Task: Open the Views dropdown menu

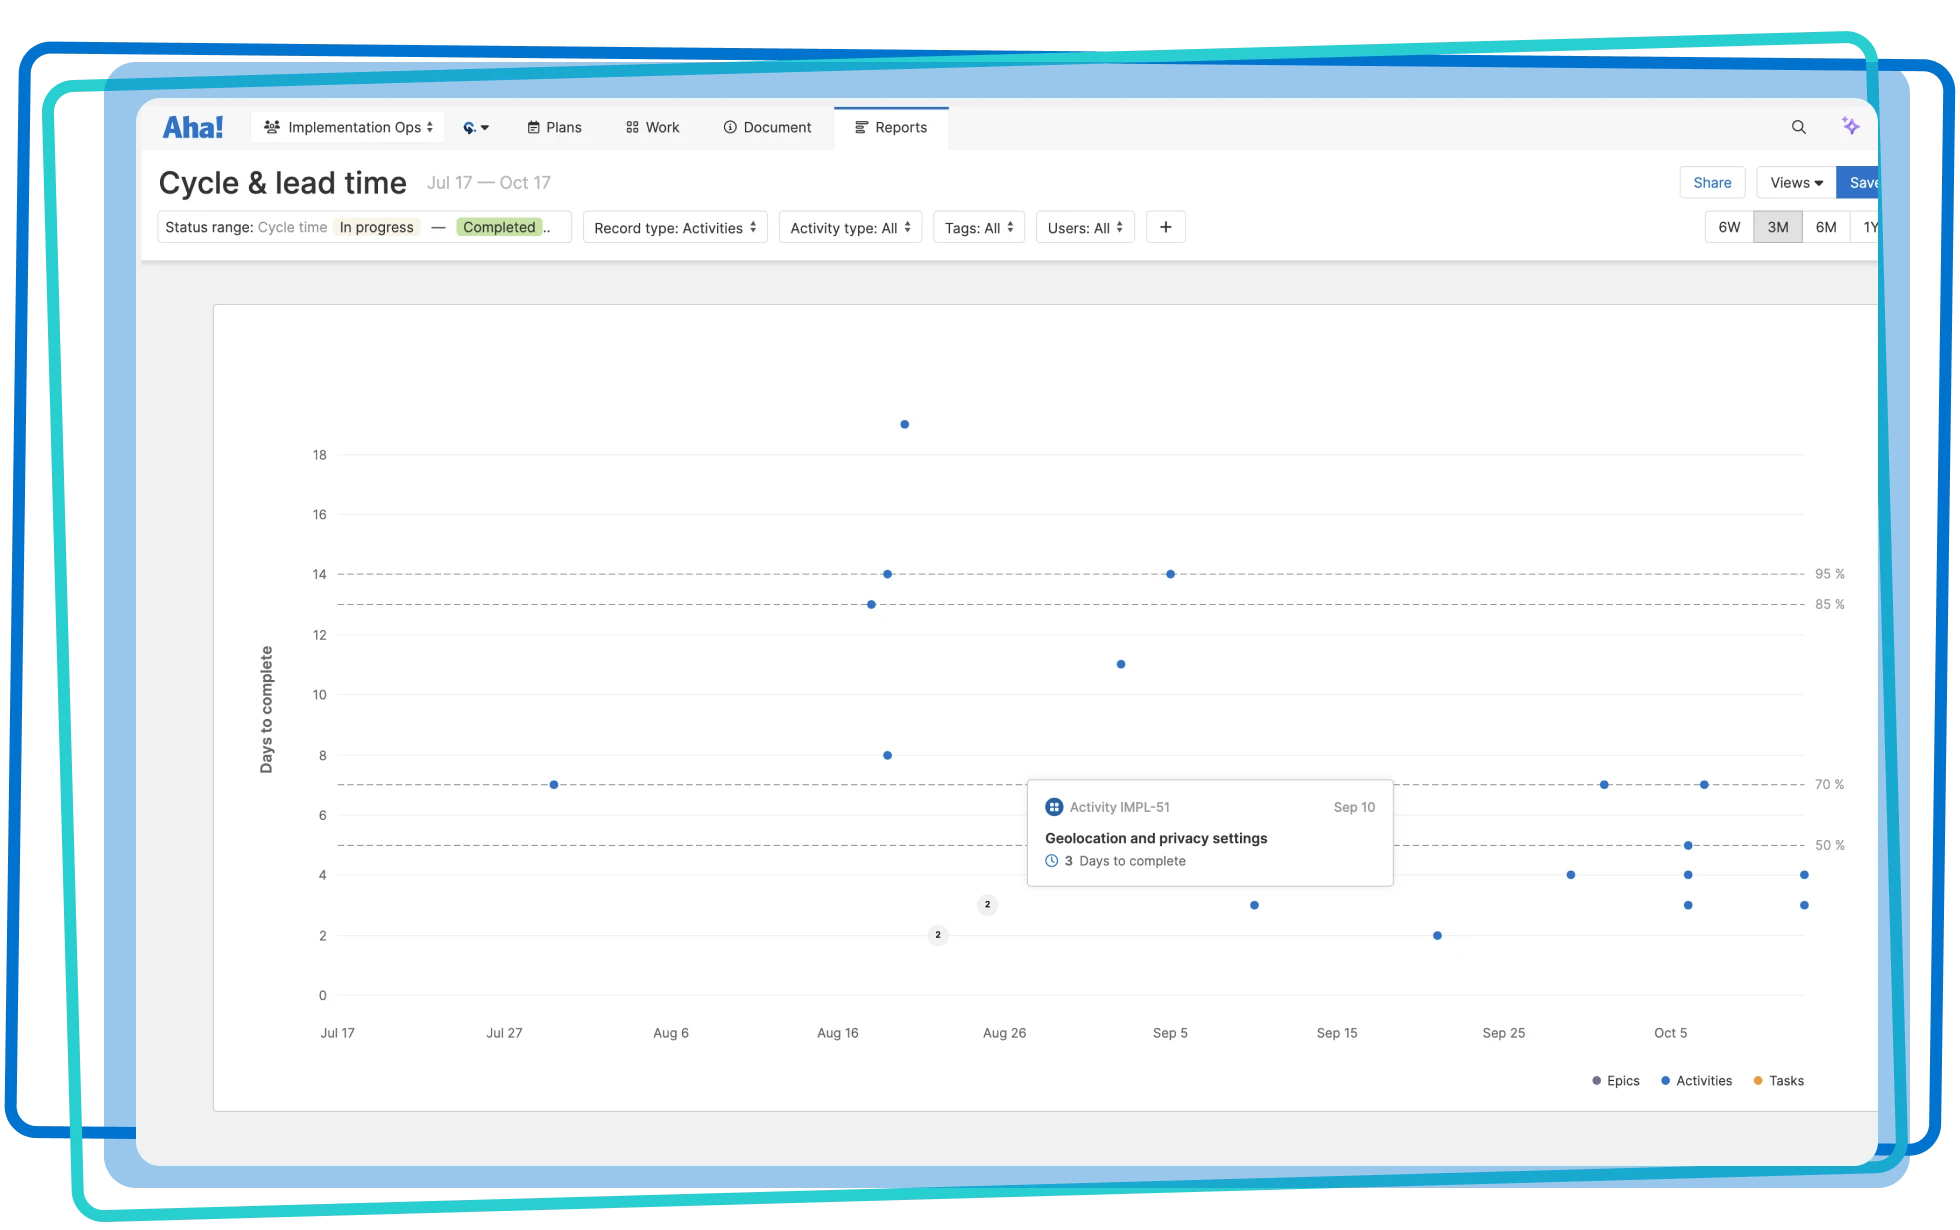Action: click(1796, 182)
